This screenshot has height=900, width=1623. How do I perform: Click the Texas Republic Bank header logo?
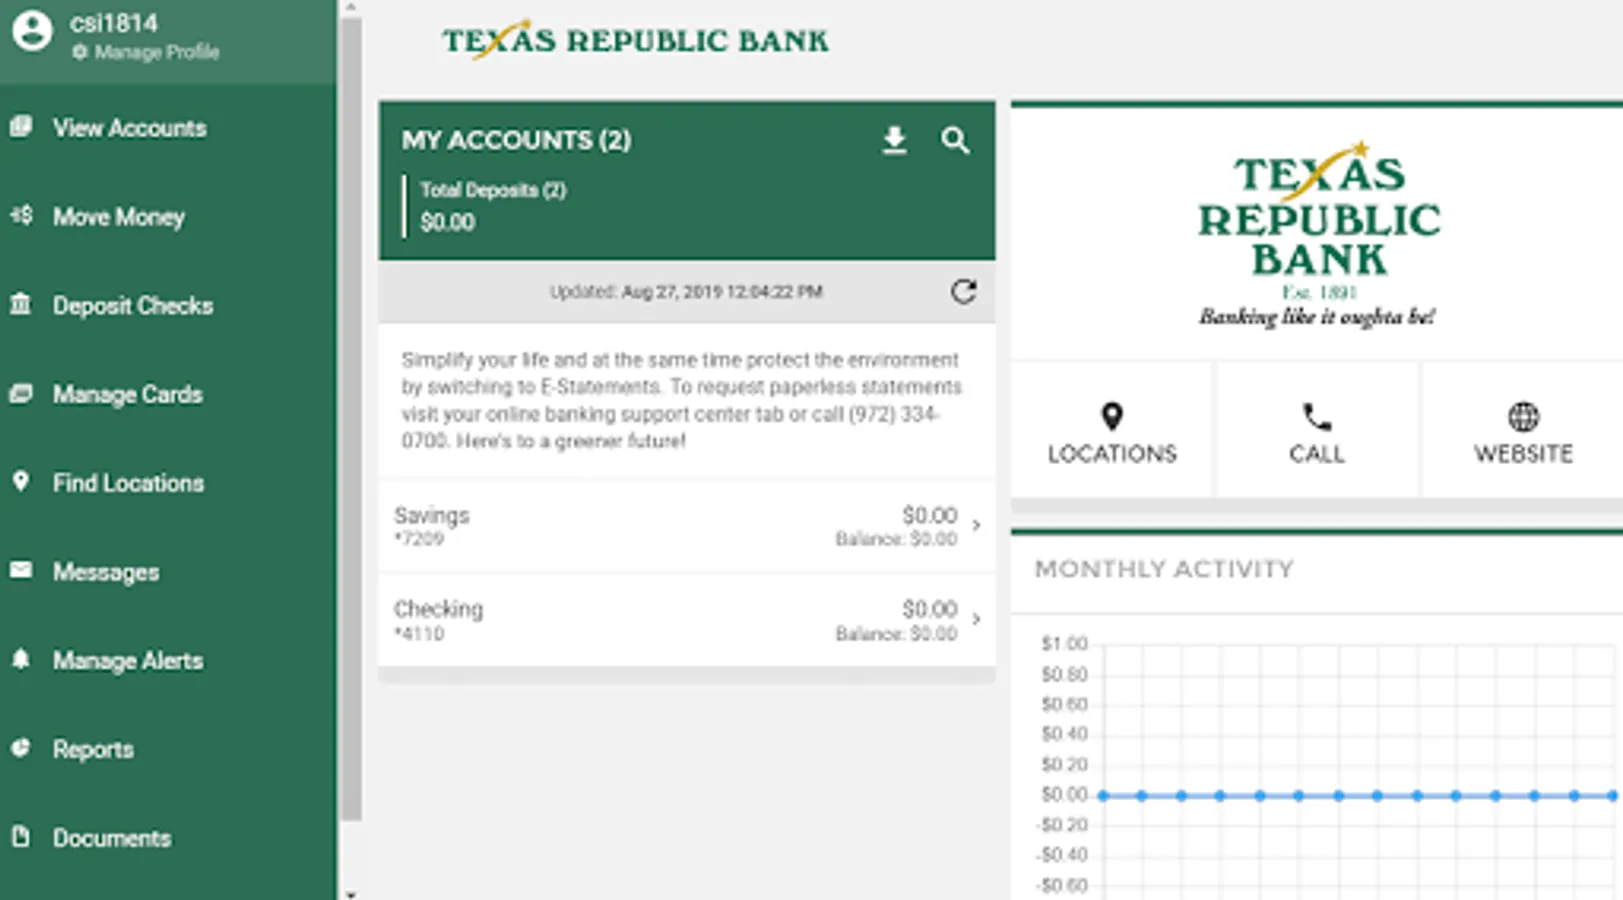(635, 40)
